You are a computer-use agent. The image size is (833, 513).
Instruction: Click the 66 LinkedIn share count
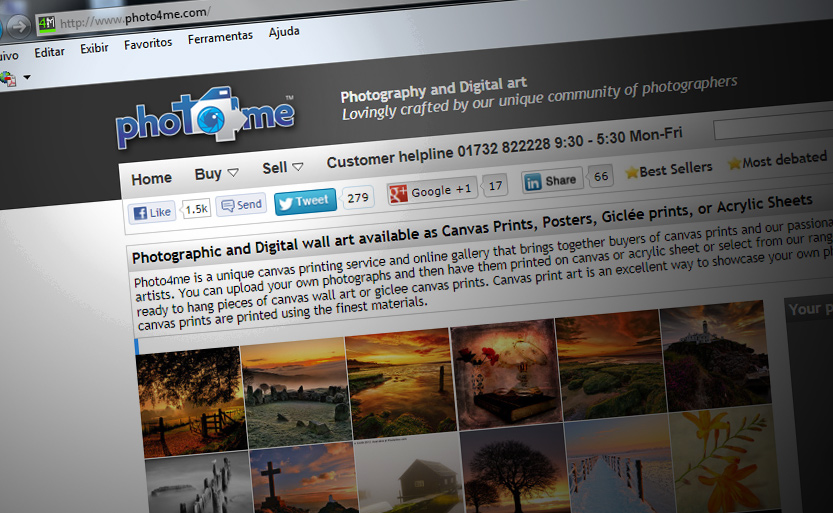click(601, 176)
